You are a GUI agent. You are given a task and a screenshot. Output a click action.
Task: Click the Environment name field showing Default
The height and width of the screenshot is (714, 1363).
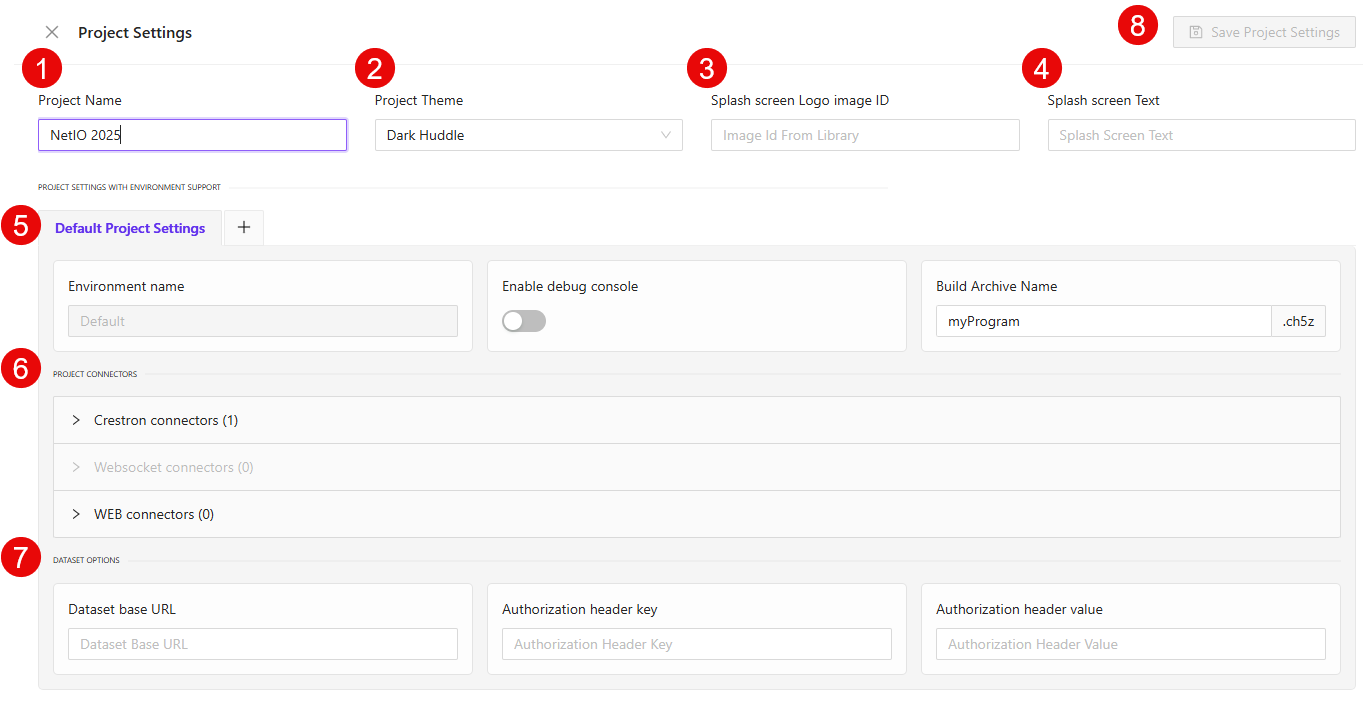tap(262, 320)
